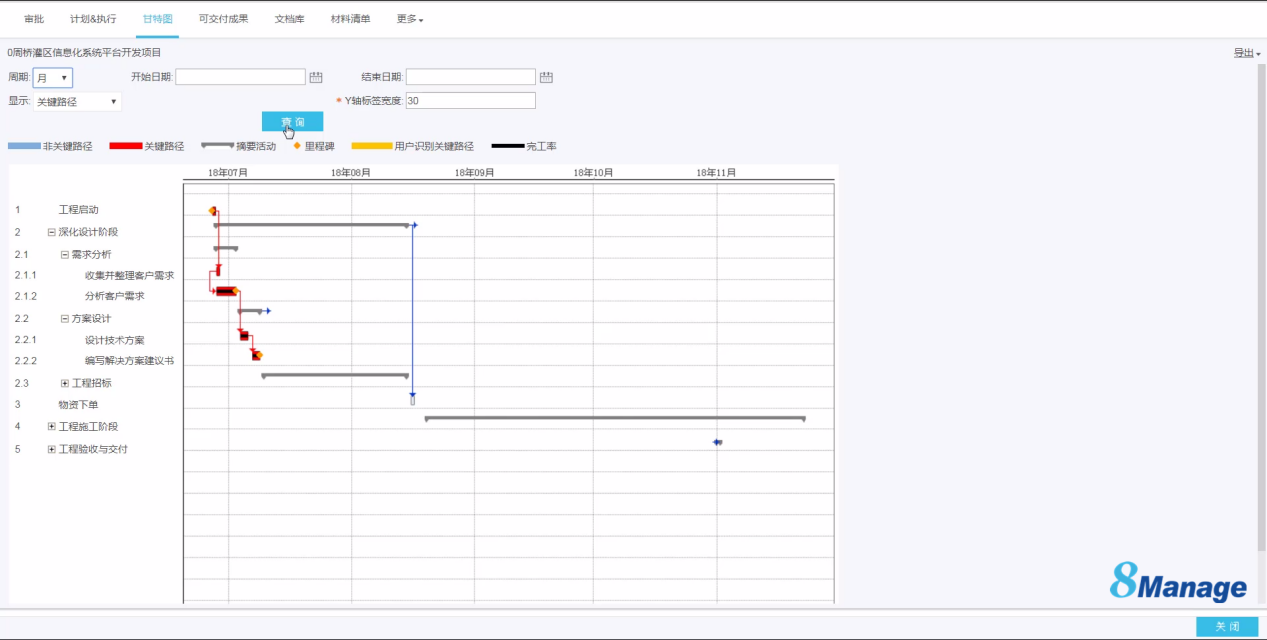This screenshot has height=640, width=1267.
Task: Switch to the 计划&执行 tab
Action: 93,19
